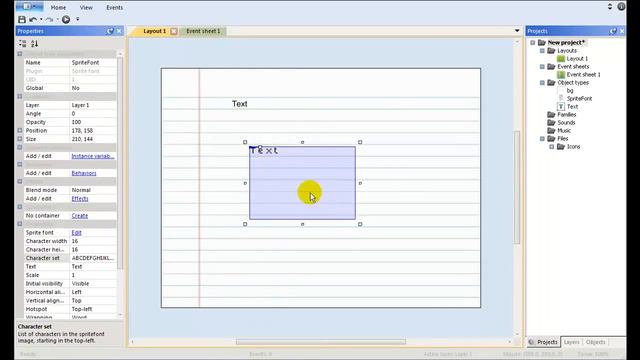Click the layout vertical scrollbar thumb
The image size is (640, 360).
coord(517,187)
